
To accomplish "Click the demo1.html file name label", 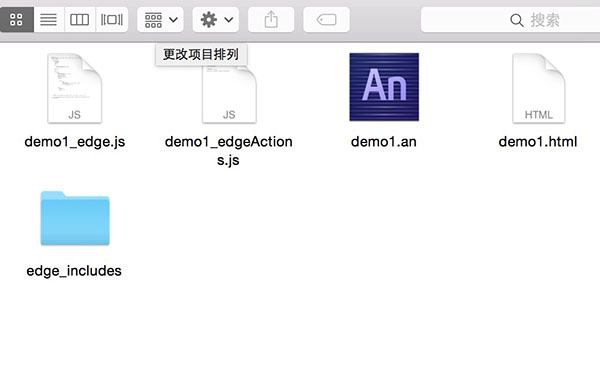I will click(x=538, y=142).
